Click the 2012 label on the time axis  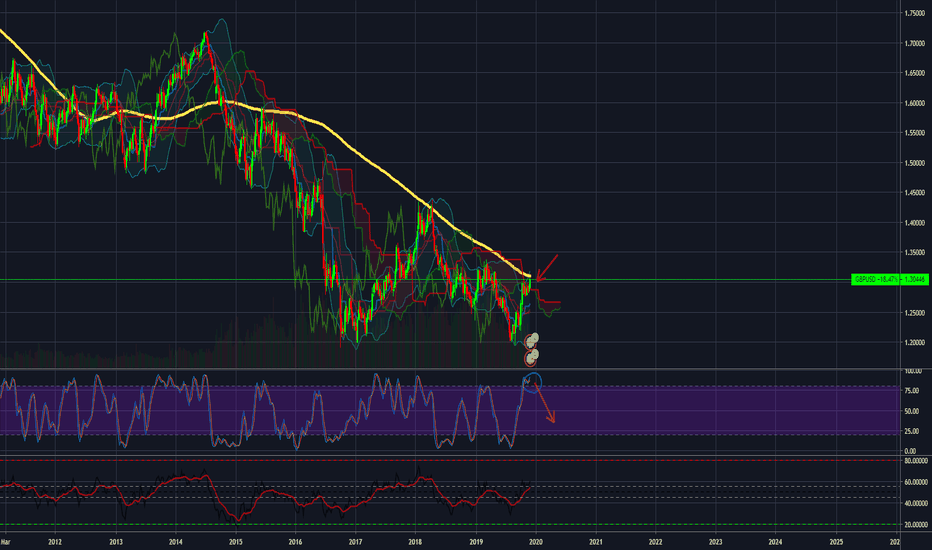55,541
